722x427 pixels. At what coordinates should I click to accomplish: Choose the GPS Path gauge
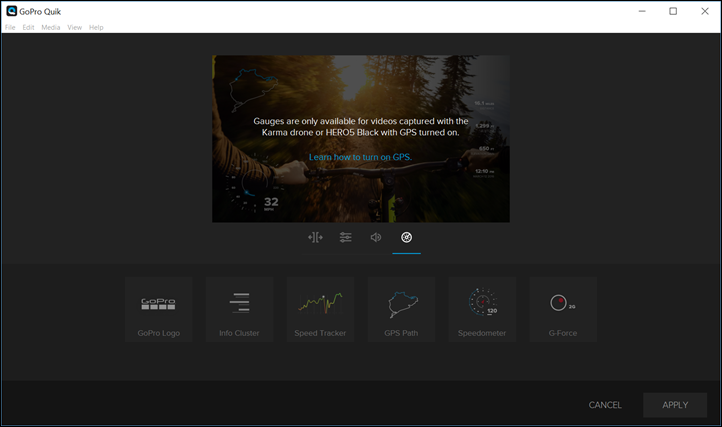(x=401, y=310)
